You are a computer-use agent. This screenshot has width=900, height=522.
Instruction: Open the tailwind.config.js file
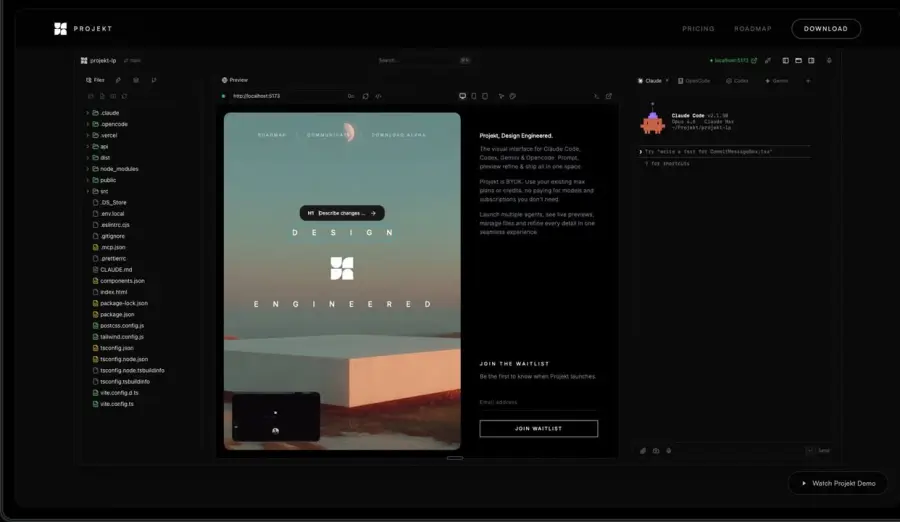click(x=118, y=337)
